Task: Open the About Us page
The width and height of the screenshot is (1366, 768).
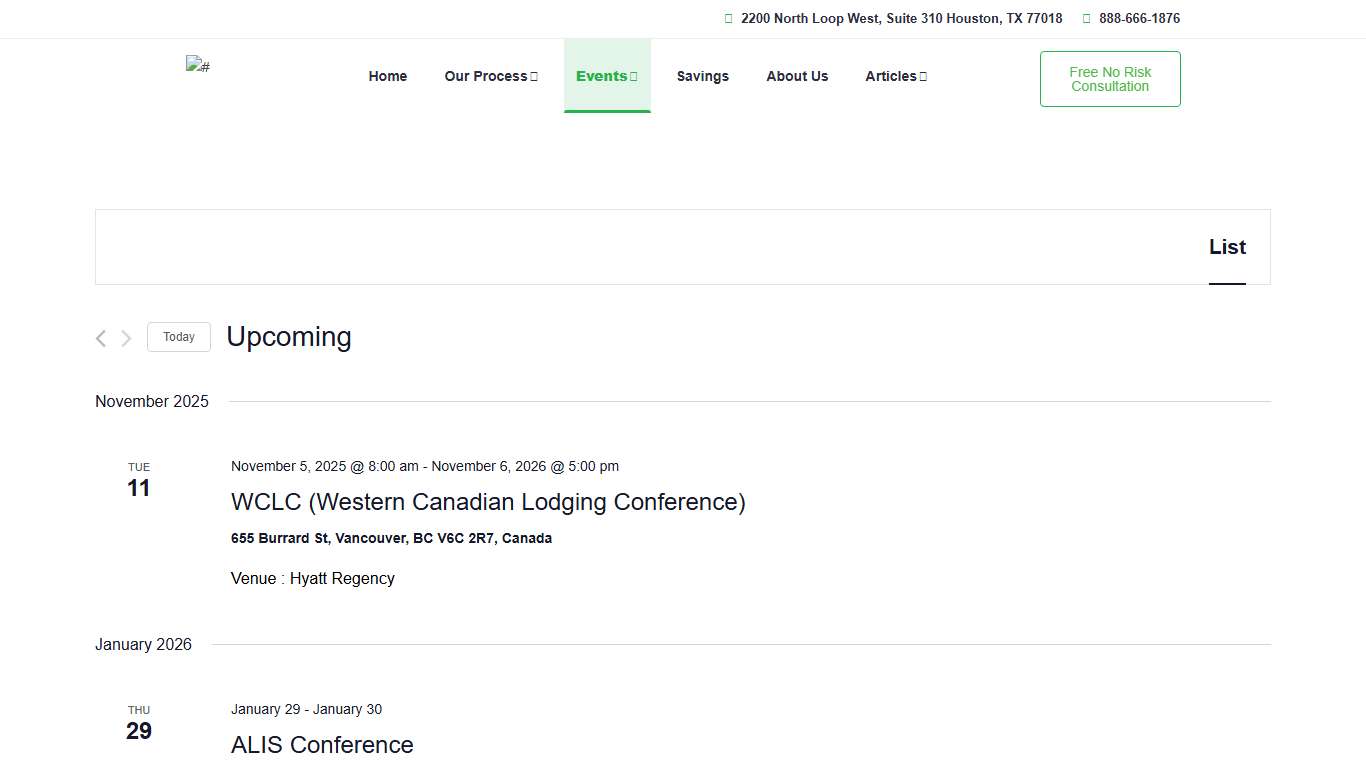Action: tap(797, 76)
